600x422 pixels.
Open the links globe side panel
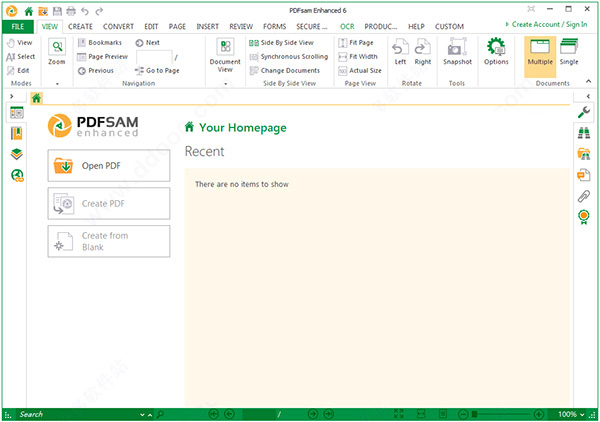click(17, 176)
